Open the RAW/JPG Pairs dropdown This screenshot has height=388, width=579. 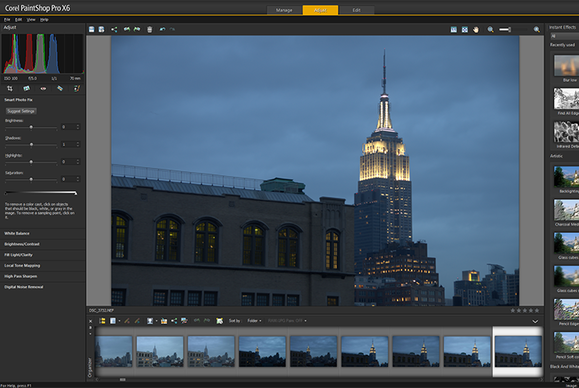click(x=287, y=321)
